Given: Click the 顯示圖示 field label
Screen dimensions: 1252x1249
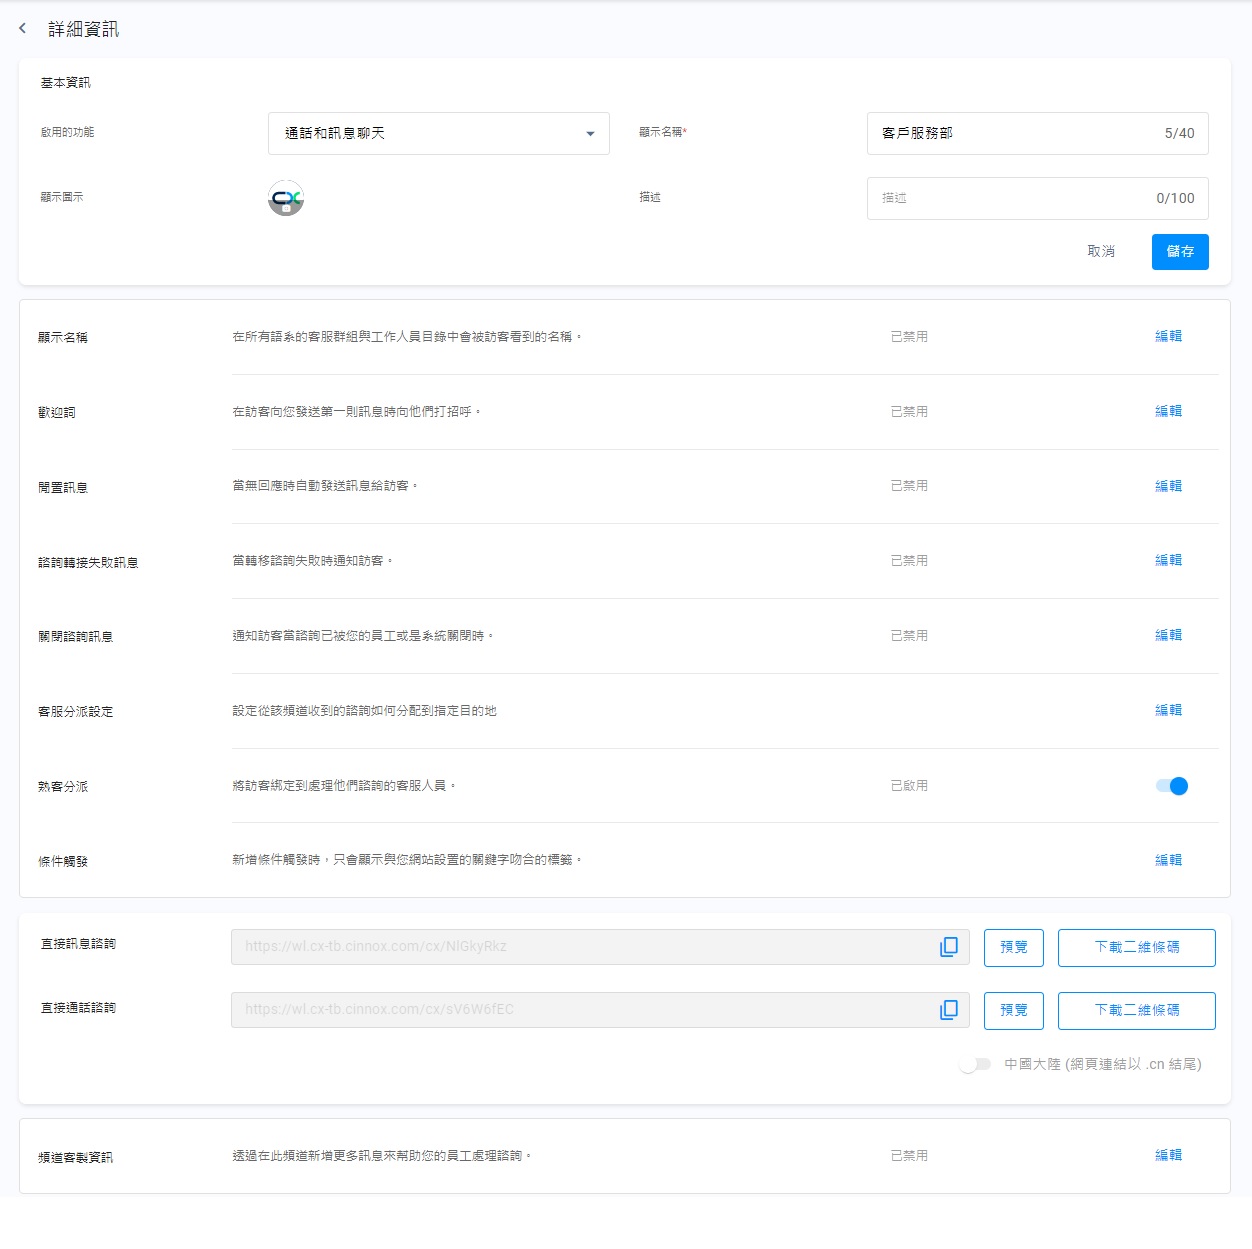Looking at the screenshot, I should coord(62,198).
